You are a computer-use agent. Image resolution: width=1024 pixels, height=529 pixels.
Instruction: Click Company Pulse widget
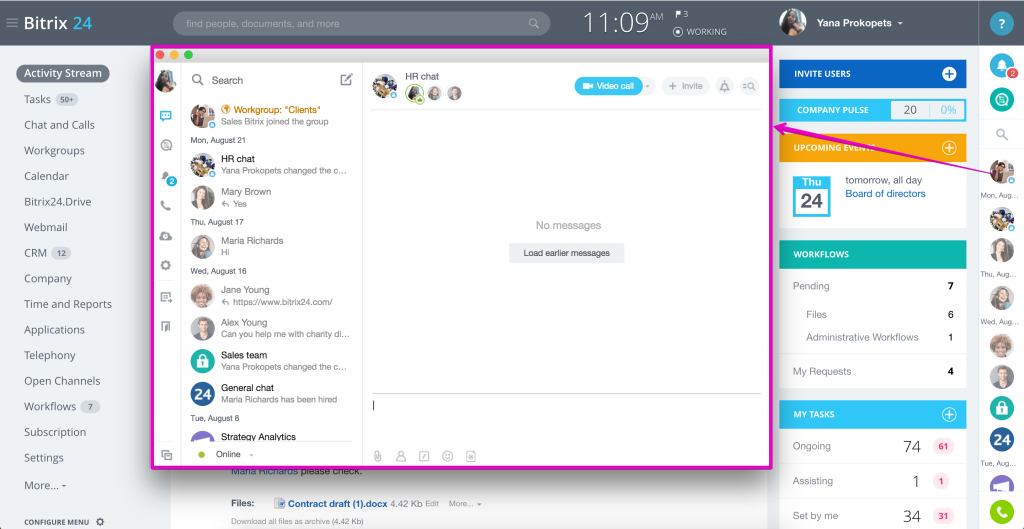point(872,110)
